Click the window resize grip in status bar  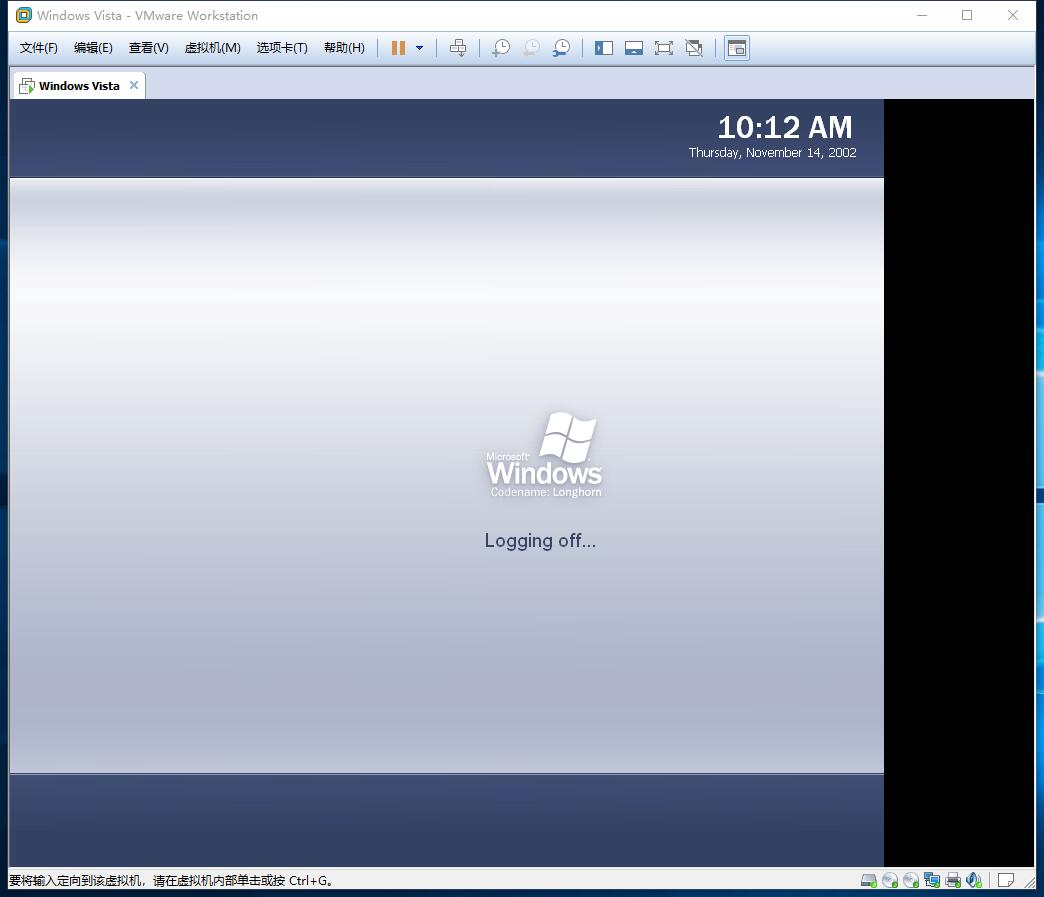coord(1029,882)
